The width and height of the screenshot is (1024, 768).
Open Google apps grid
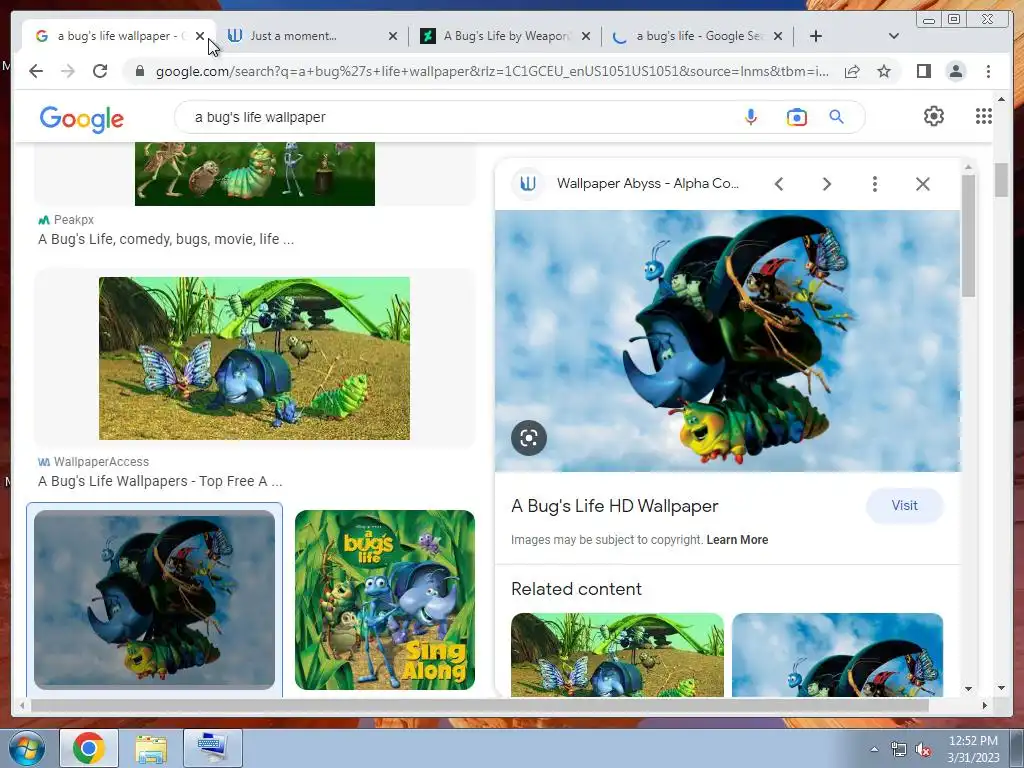pos(984,116)
